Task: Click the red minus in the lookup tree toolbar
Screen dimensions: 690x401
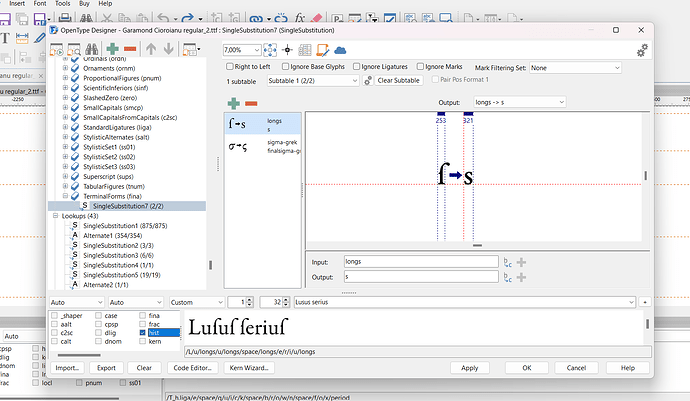Action: coord(131,48)
